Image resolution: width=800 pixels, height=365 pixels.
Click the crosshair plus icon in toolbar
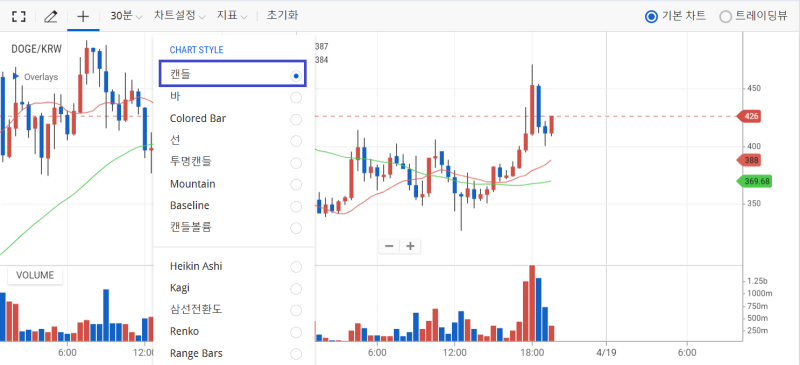(x=83, y=16)
